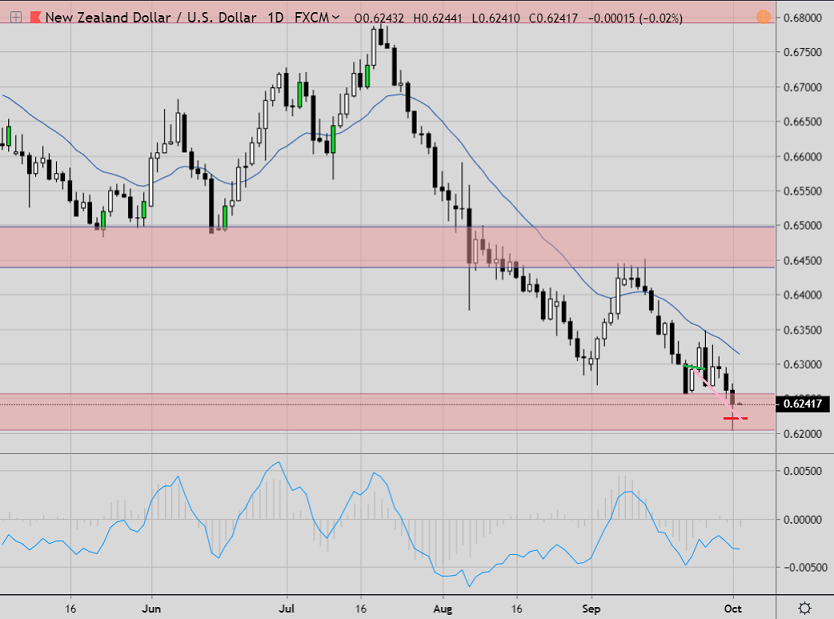This screenshot has height=619, width=834.
Task: Click the 0.64500 price scale label
Action: pos(803,261)
